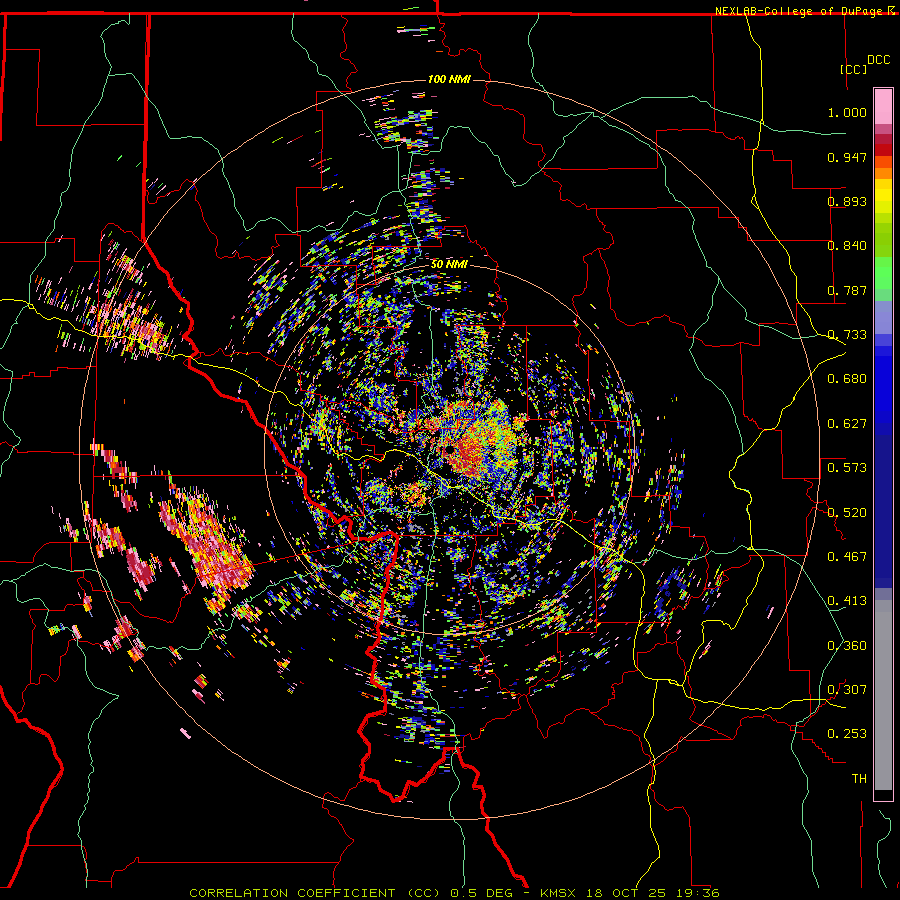Click the 0.627 legend value
The image size is (900, 900).
point(847,424)
